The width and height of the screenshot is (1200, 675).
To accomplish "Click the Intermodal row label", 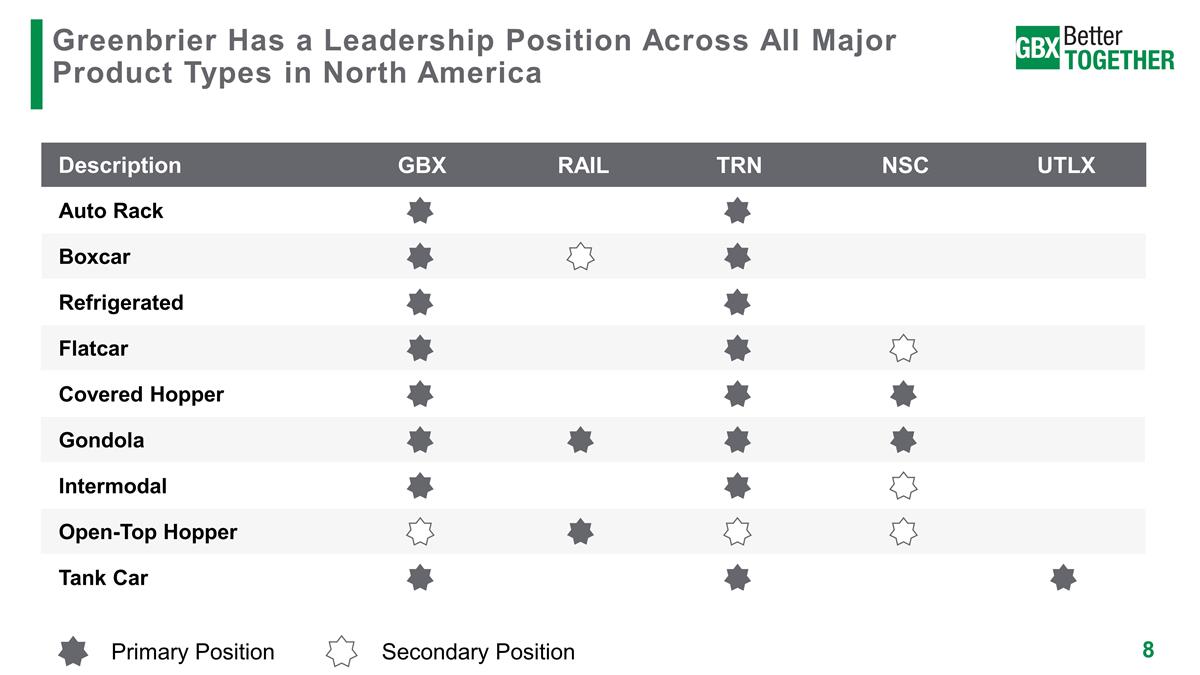I will coord(113,486).
